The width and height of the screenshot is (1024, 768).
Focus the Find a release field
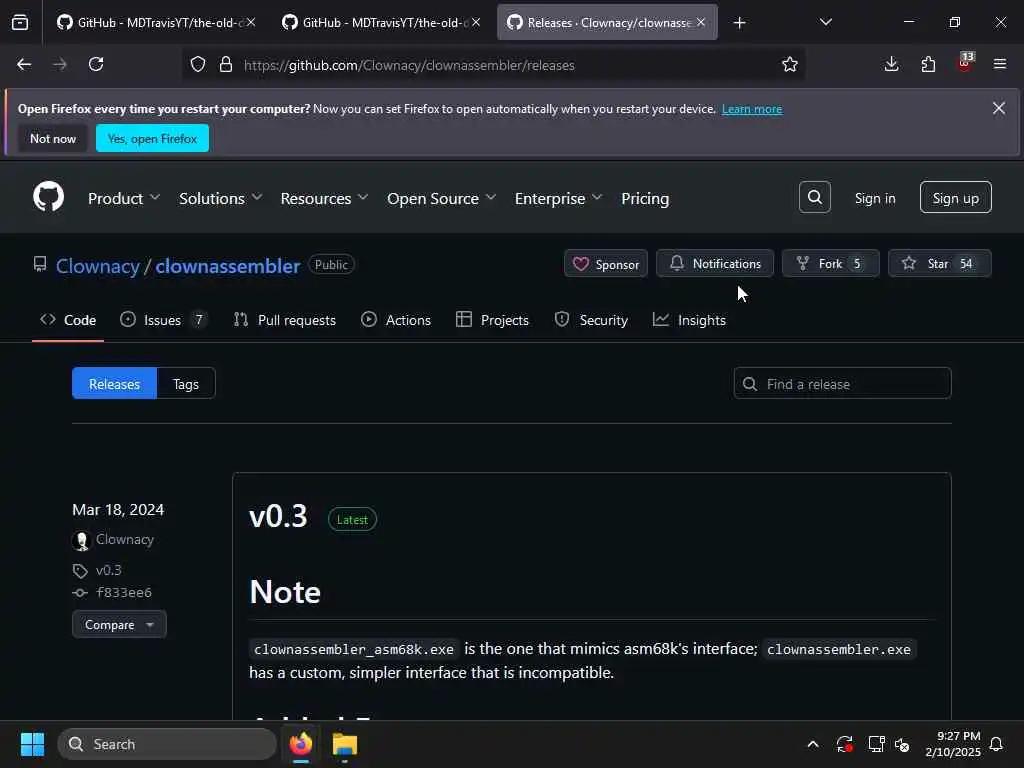click(x=842, y=384)
